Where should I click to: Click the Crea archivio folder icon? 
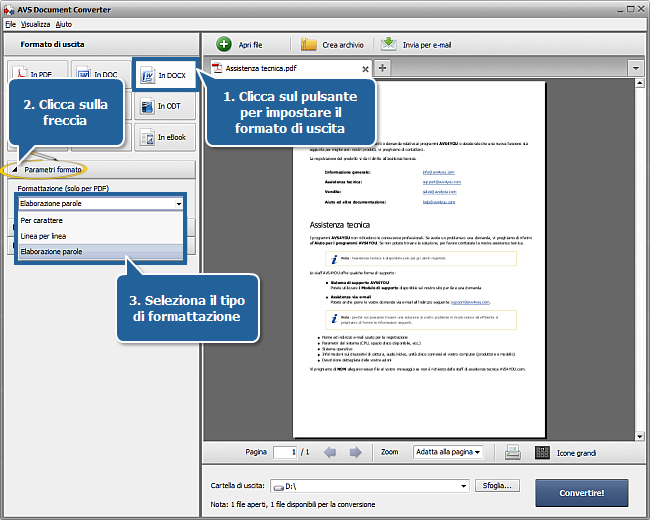308,44
